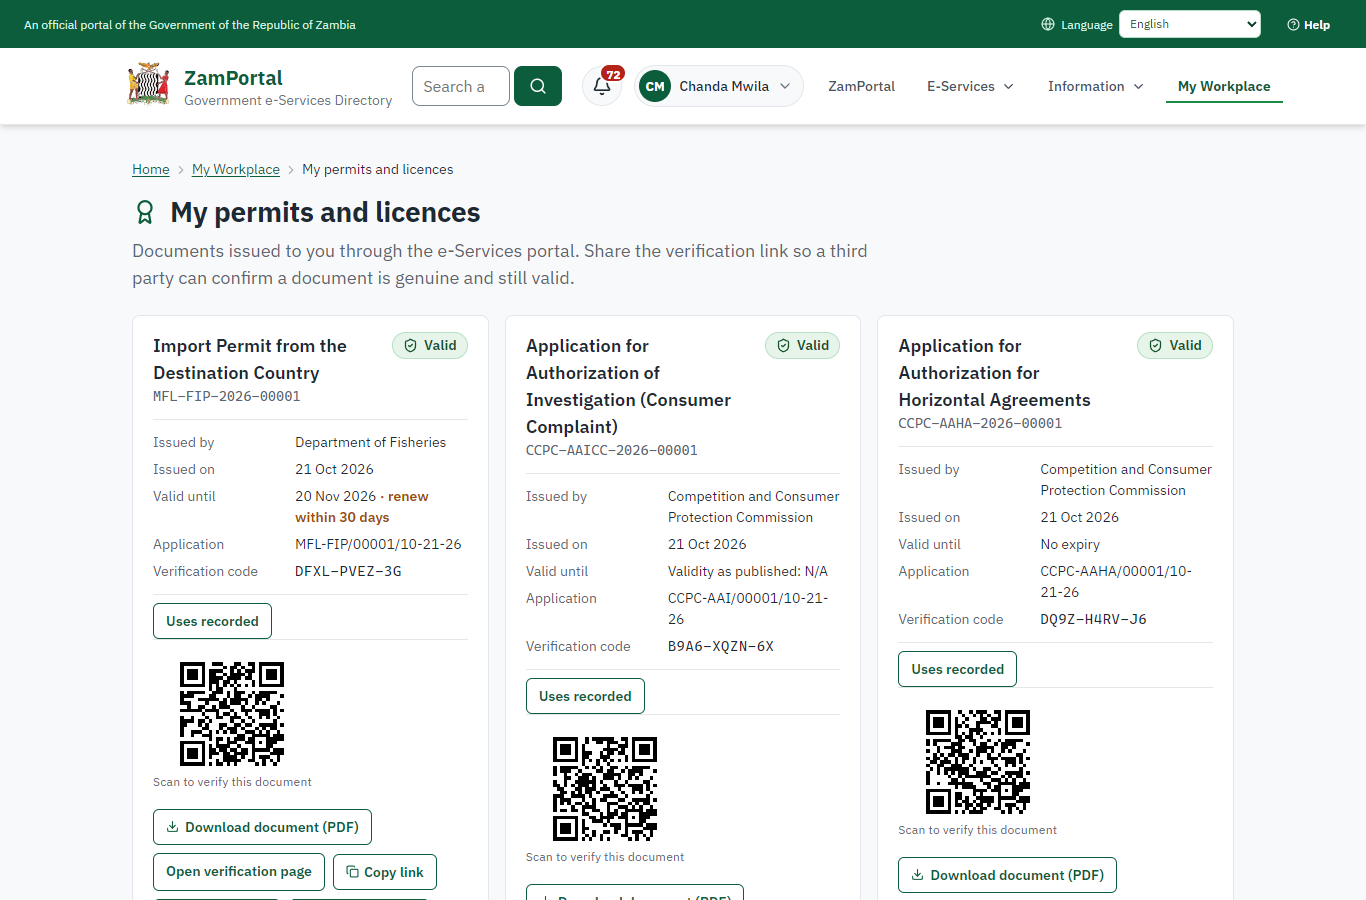1366x900 pixels.
Task: Click Department of Fisheries issuer text
Action: tap(370, 442)
